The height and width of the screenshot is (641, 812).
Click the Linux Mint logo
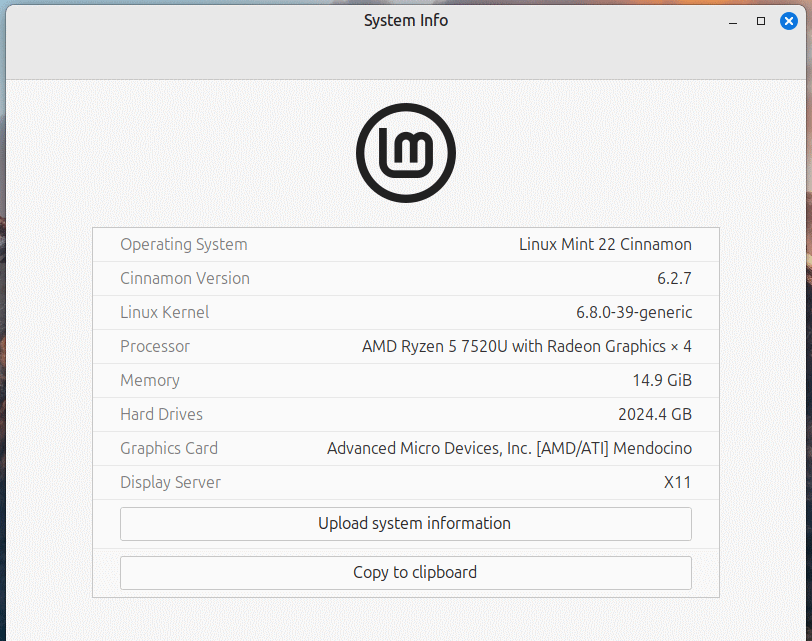[x=406, y=153]
